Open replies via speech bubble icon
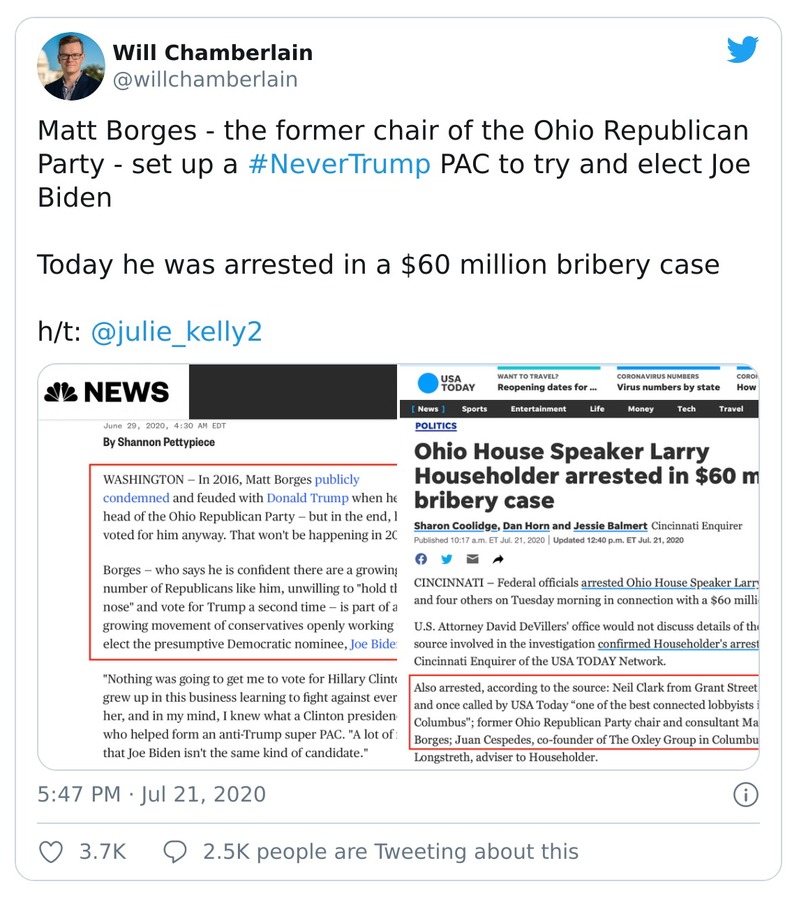This screenshot has width=799, height=900. (x=175, y=852)
